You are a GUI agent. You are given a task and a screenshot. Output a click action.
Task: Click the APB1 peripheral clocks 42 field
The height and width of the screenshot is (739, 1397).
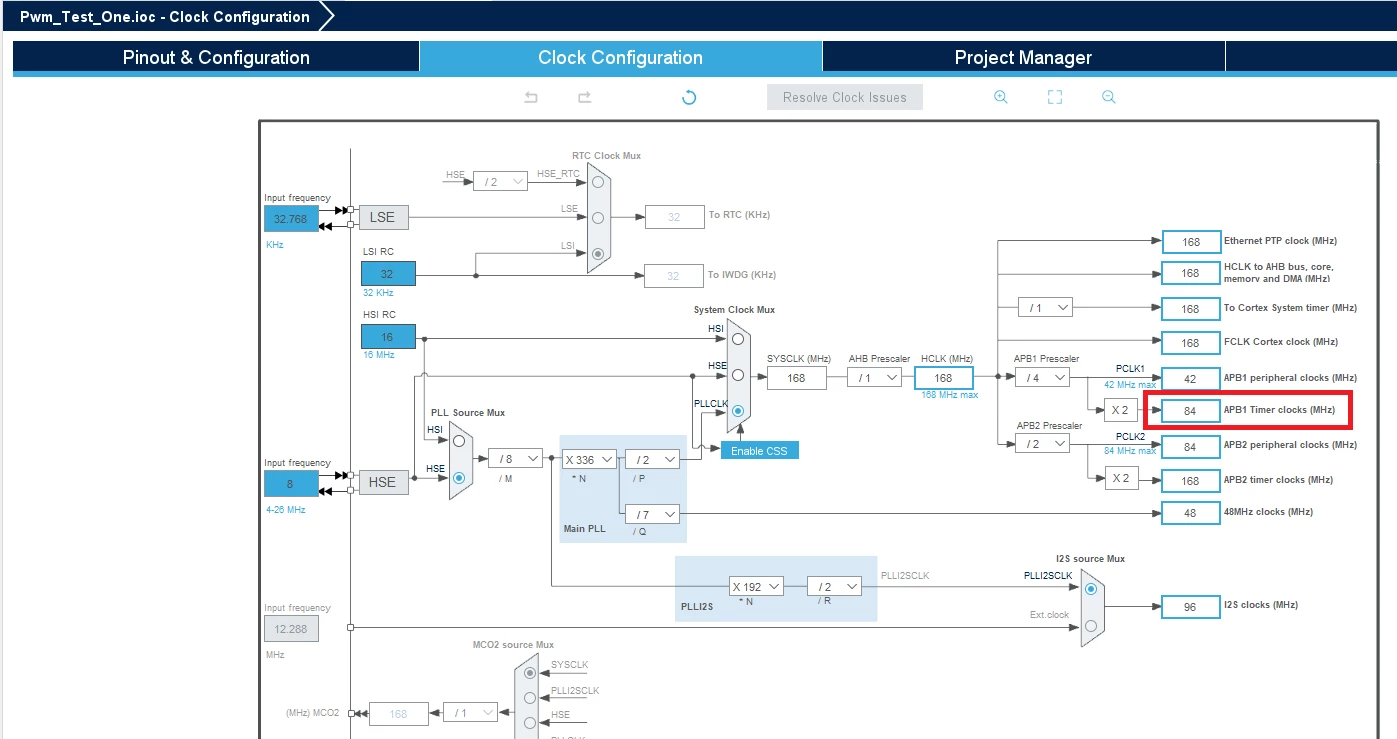[x=1191, y=378]
